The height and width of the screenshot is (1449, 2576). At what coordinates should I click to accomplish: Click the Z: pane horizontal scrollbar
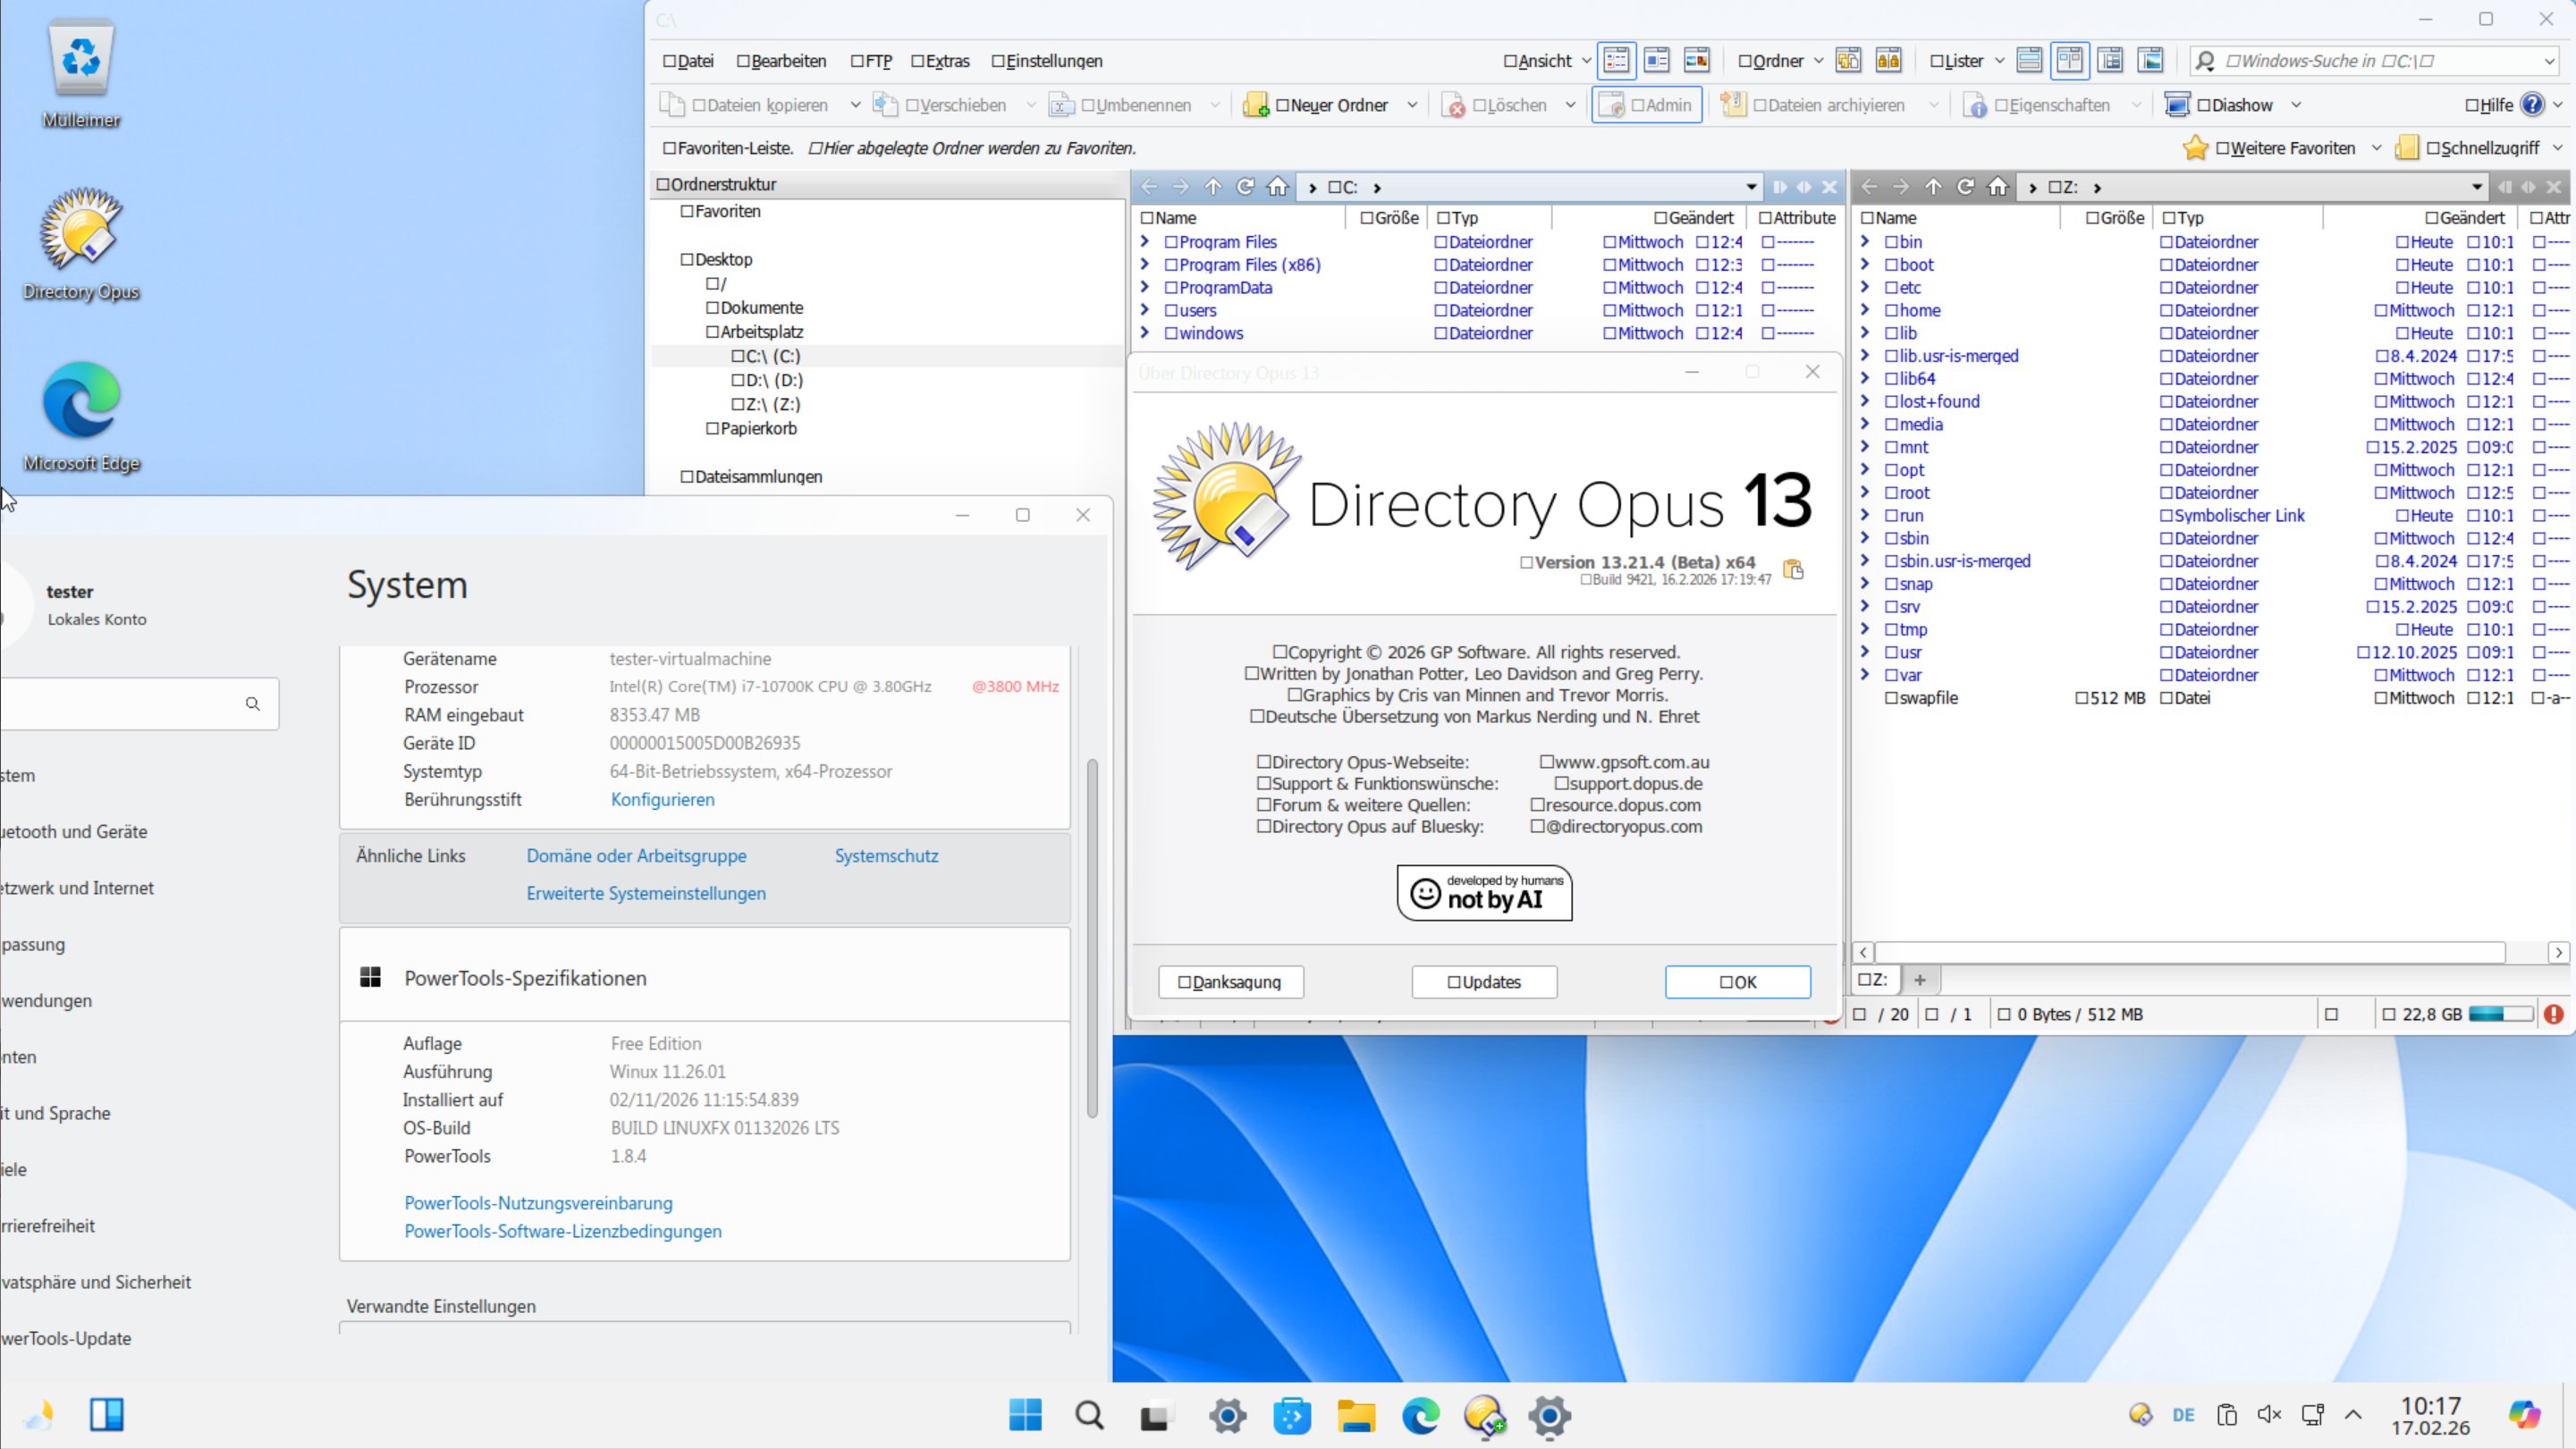click(2189, 952)
